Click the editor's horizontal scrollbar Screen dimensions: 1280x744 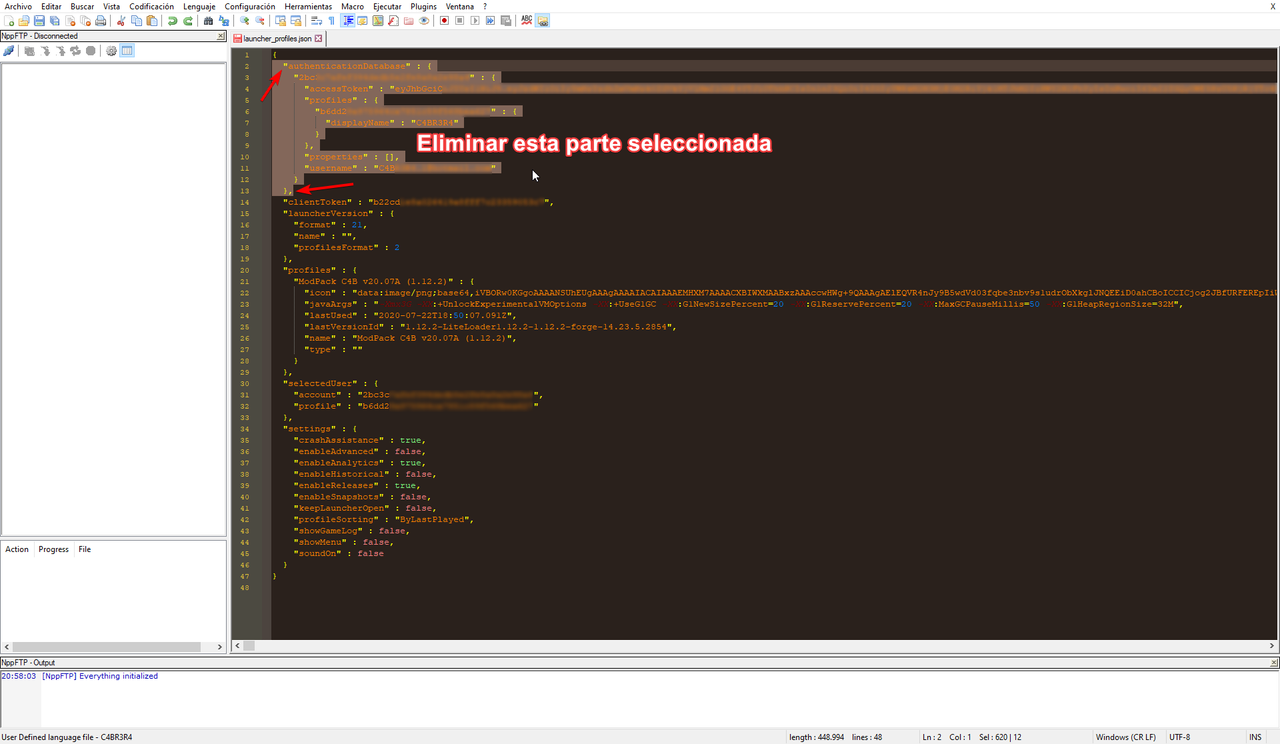(755, 646)
